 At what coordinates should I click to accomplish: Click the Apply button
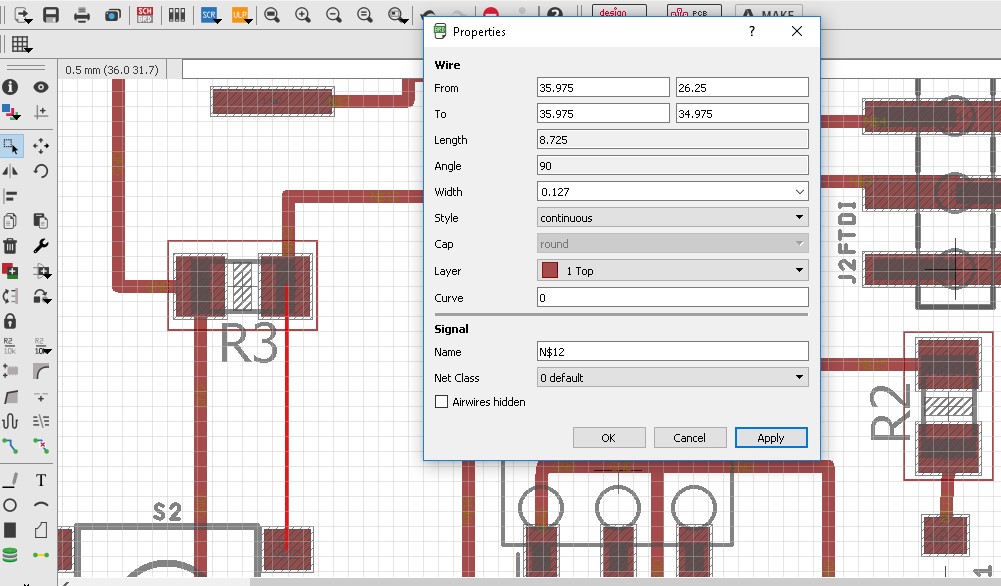pos(771,438)
